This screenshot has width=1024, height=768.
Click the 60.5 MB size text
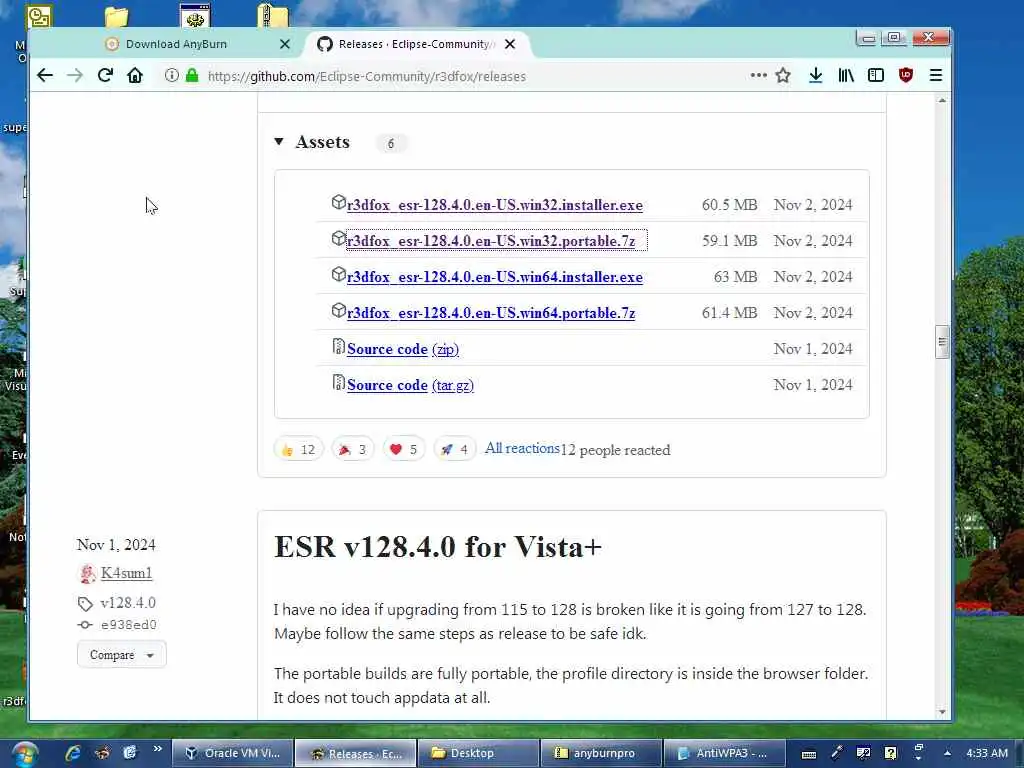[x=729, y=205]
